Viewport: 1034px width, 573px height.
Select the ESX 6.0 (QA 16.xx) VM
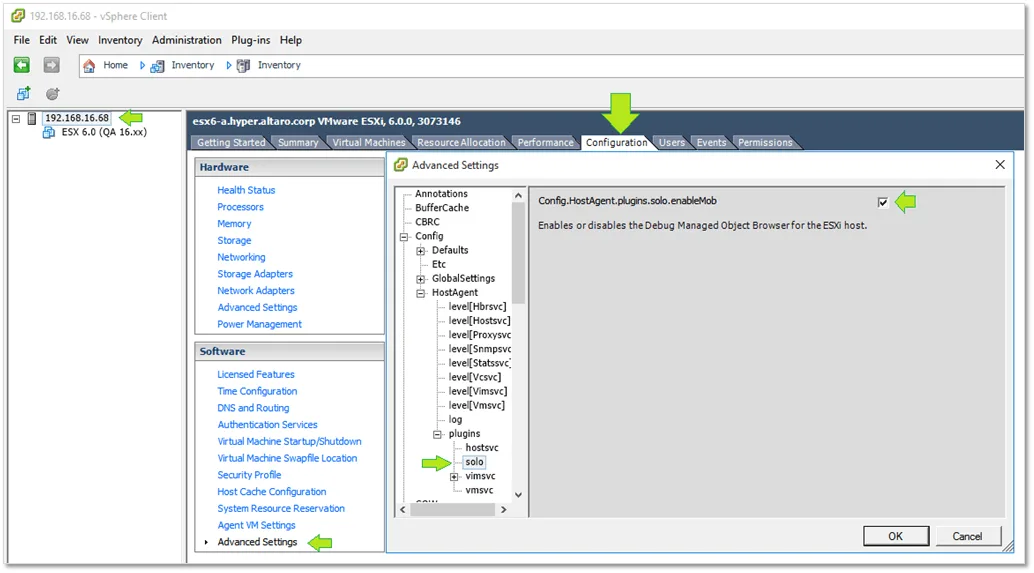[104, 132]
